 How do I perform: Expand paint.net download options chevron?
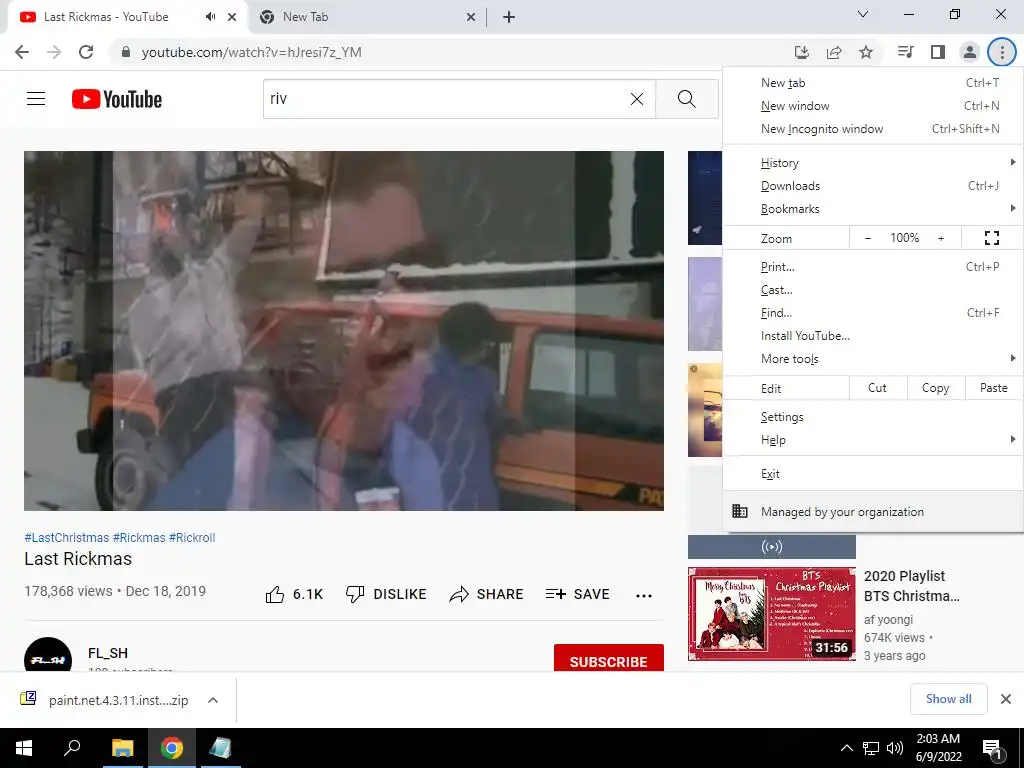pos(213,700)
